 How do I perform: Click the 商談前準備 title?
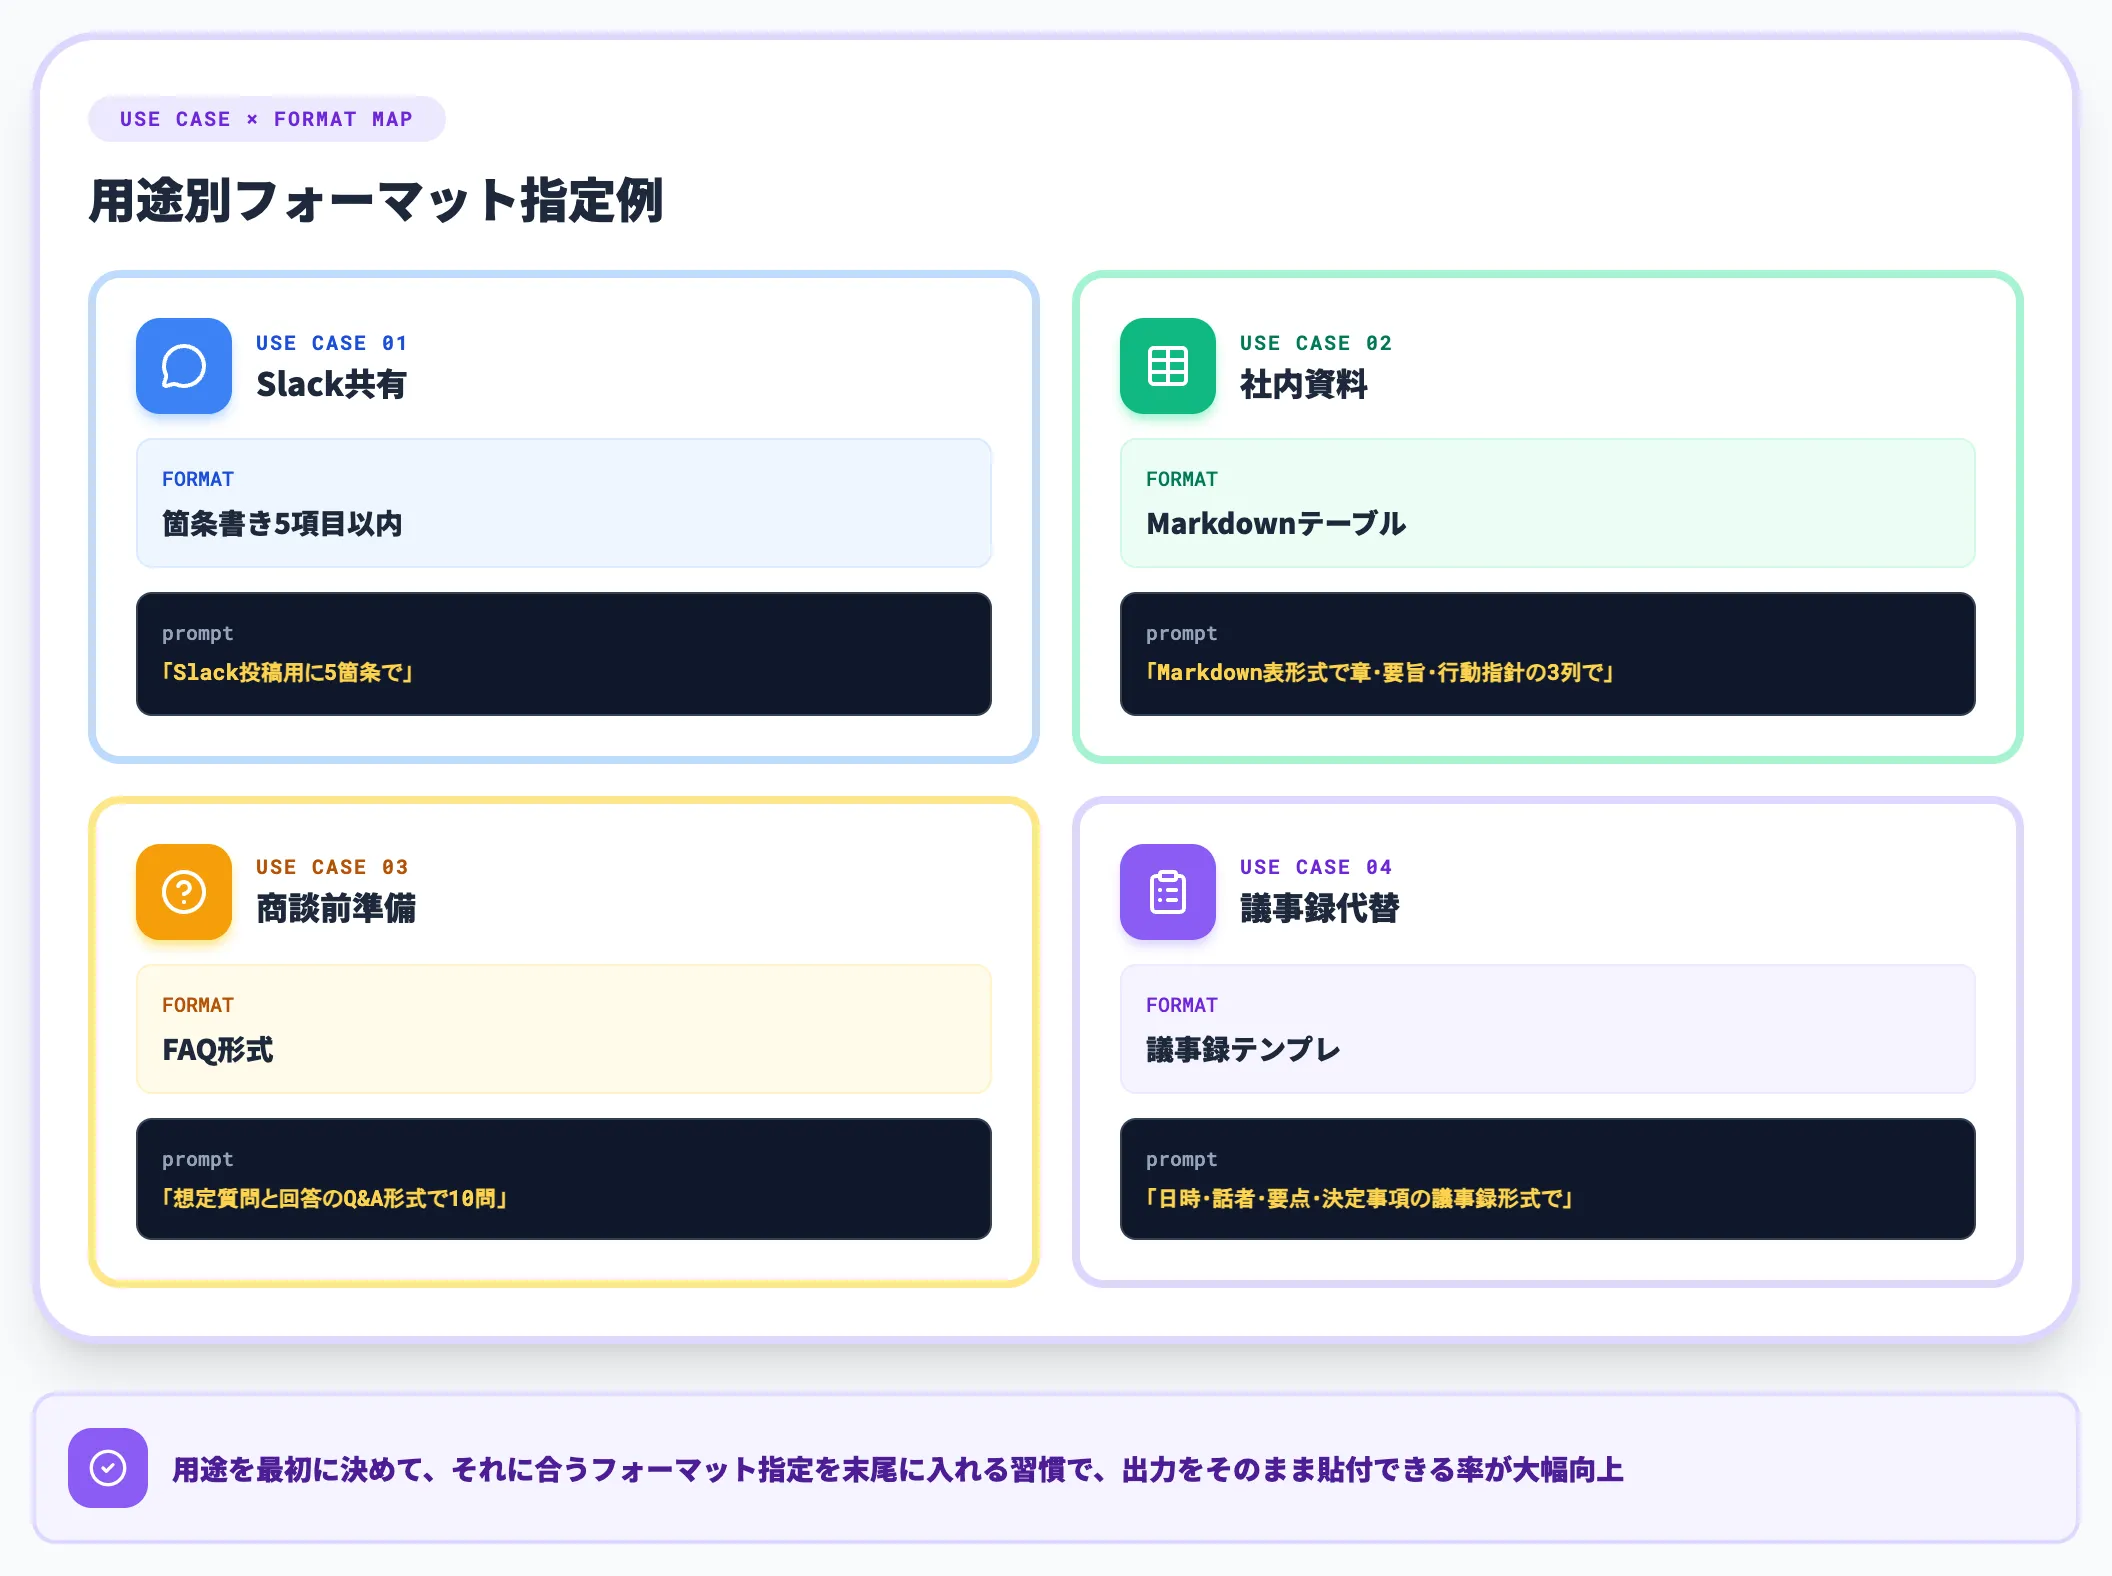[x=336, y=908]
